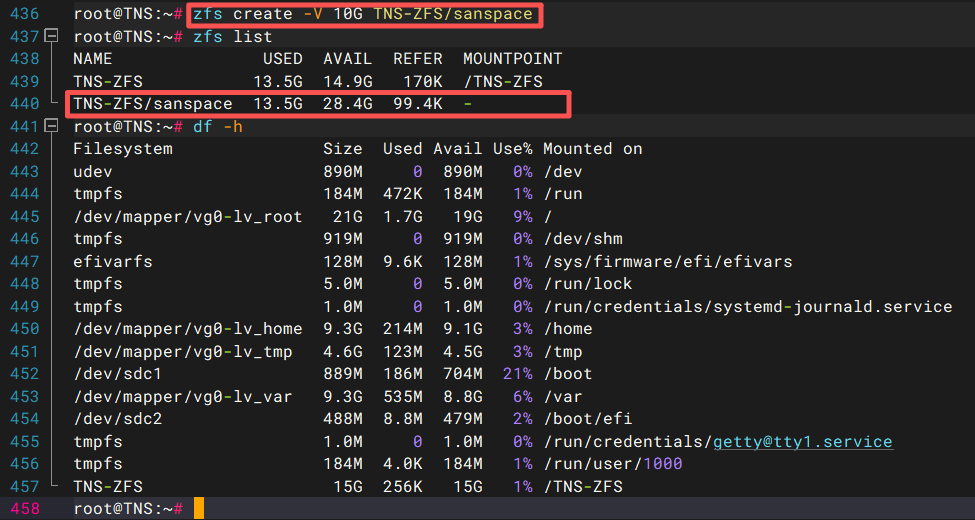Click the 'Filesystem' column header
Image resolution: width=975 pixels, height=520 pixels.
pos(123,149)
